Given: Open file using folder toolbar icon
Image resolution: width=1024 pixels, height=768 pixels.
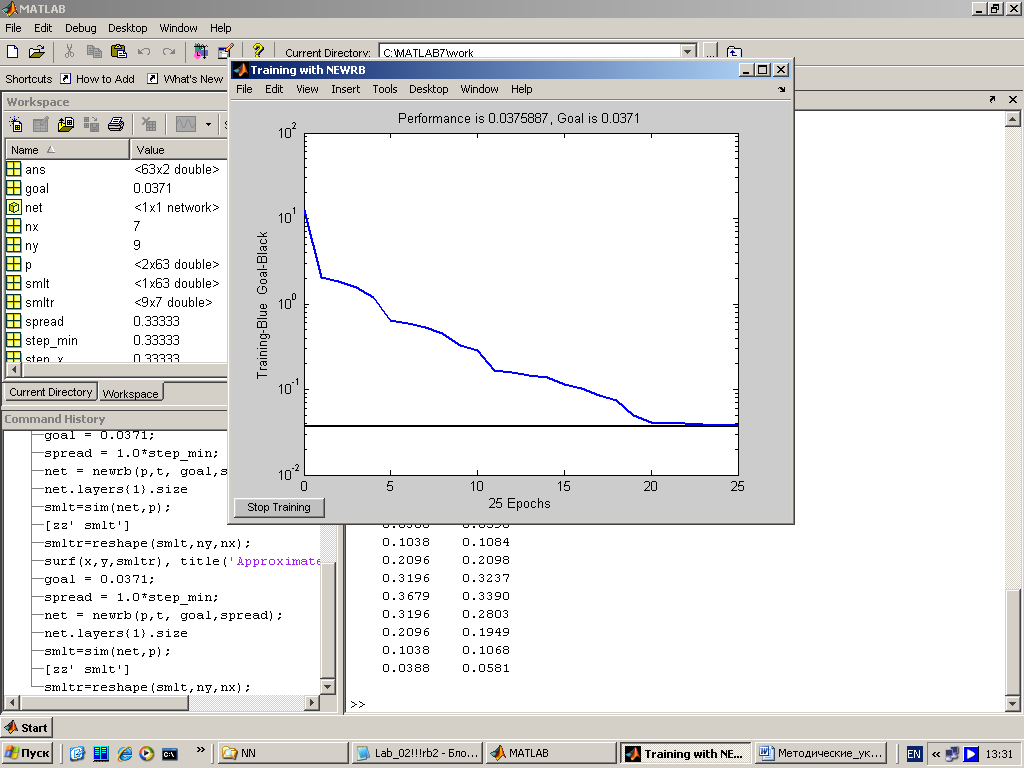Looking at the screenshot, I should tap(37, 52).
